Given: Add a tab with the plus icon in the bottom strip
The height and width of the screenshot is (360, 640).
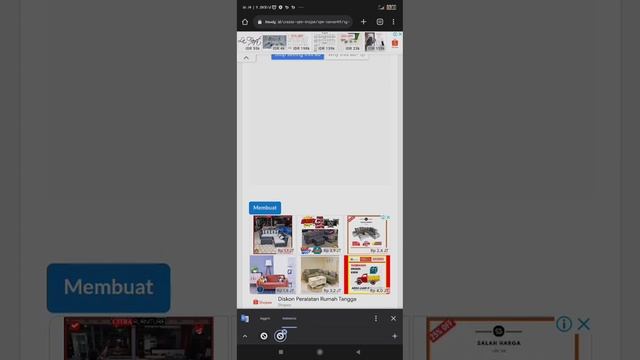Looking at the screenshot, I should [x=394, y=336].
